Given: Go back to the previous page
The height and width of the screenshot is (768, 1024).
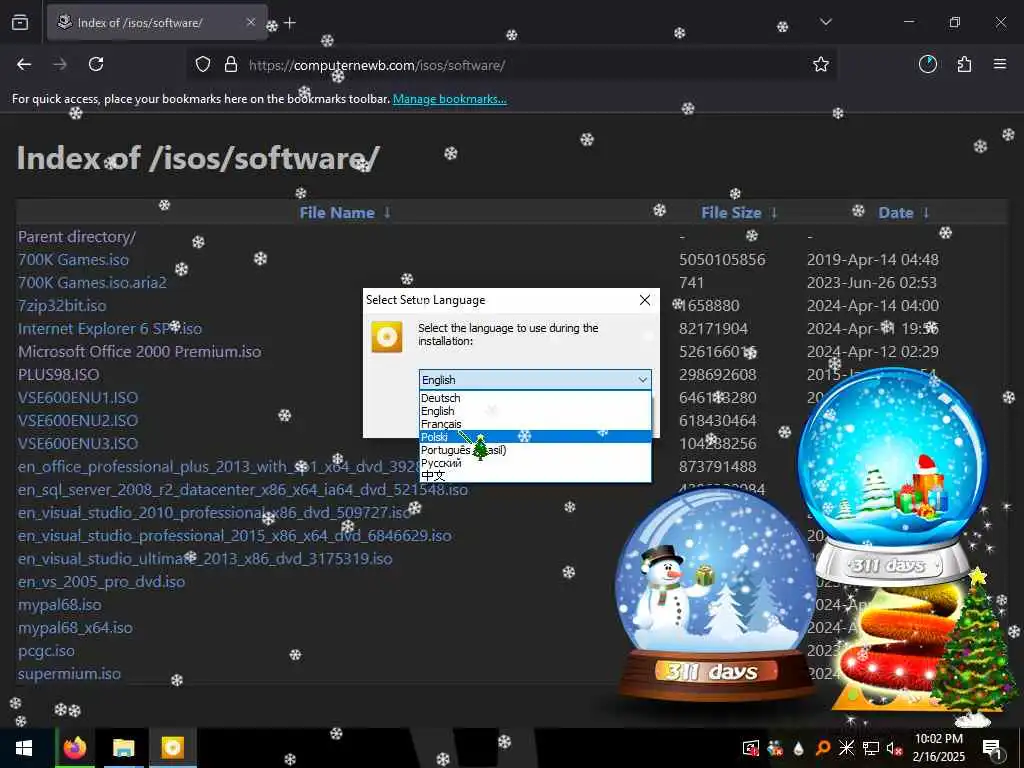Looking at the screenshot, I should pos(24,64).
